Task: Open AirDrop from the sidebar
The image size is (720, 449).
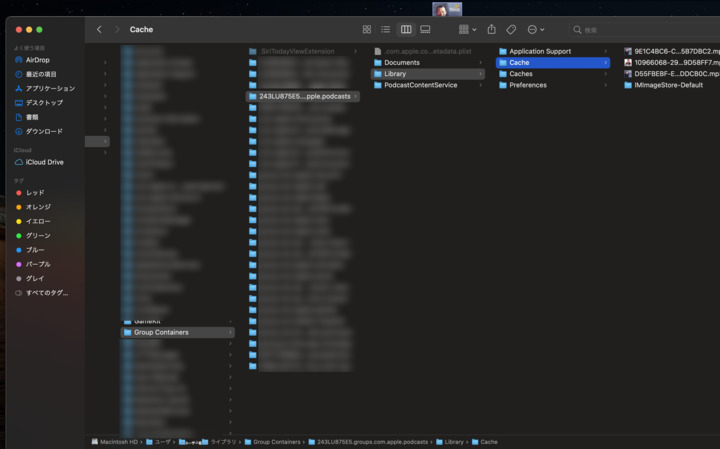Action: [x=37, y=60]
